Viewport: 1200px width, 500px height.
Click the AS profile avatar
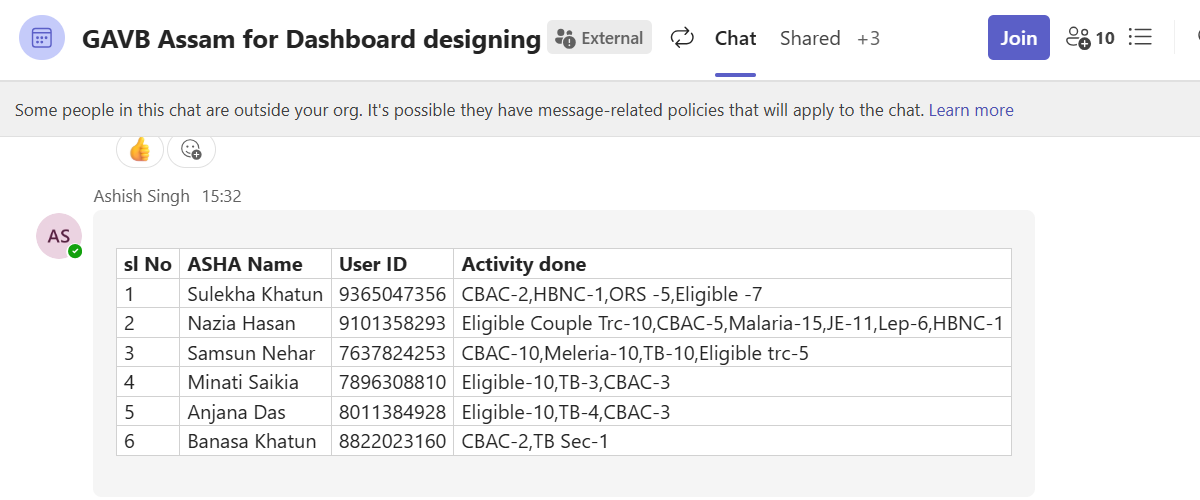click(x=59, y=236)
